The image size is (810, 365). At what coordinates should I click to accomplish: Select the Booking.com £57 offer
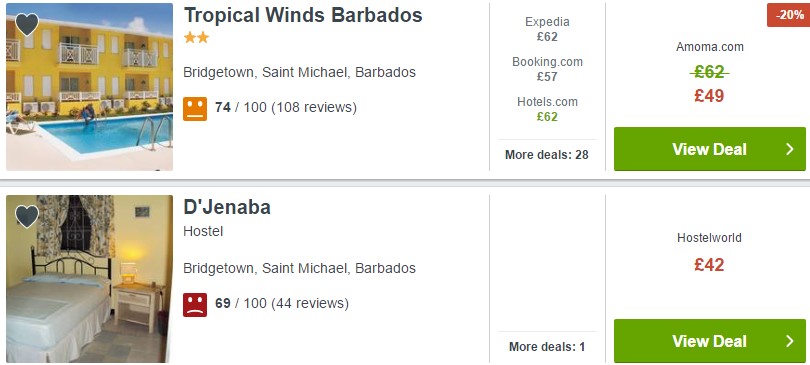[x=547, y=69]
